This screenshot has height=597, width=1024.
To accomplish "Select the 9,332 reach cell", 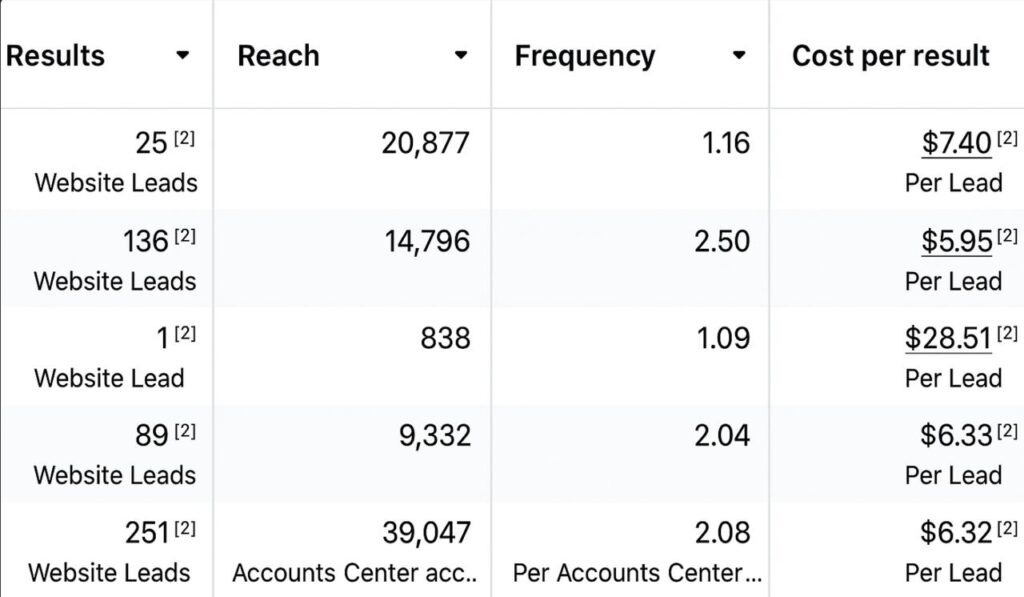I will pos(437,436).
